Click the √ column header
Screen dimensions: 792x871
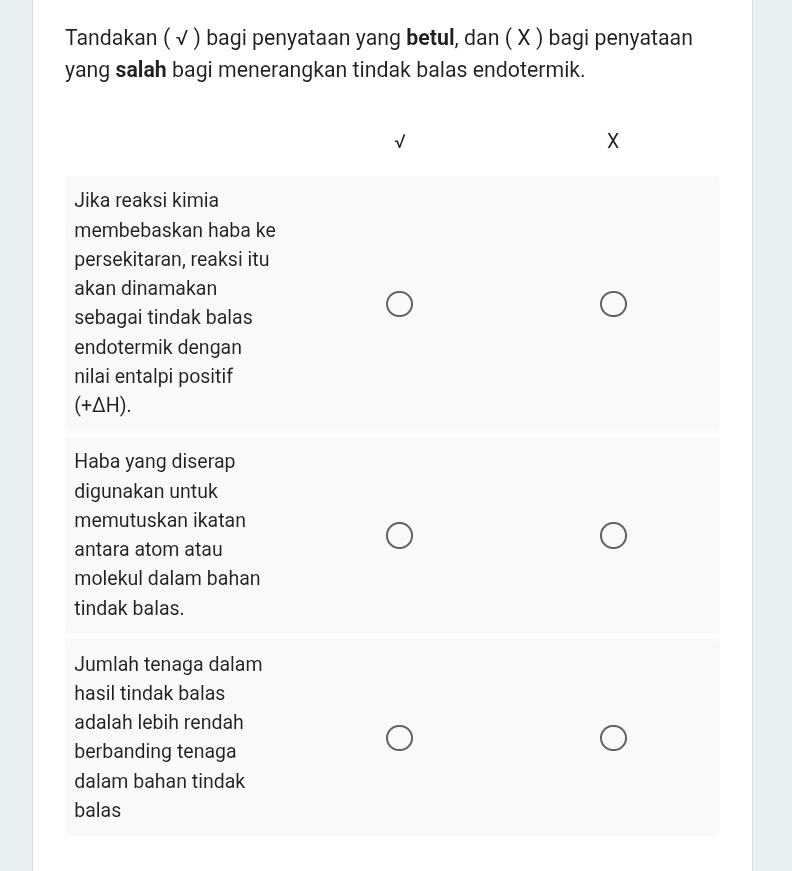point(399,142)
